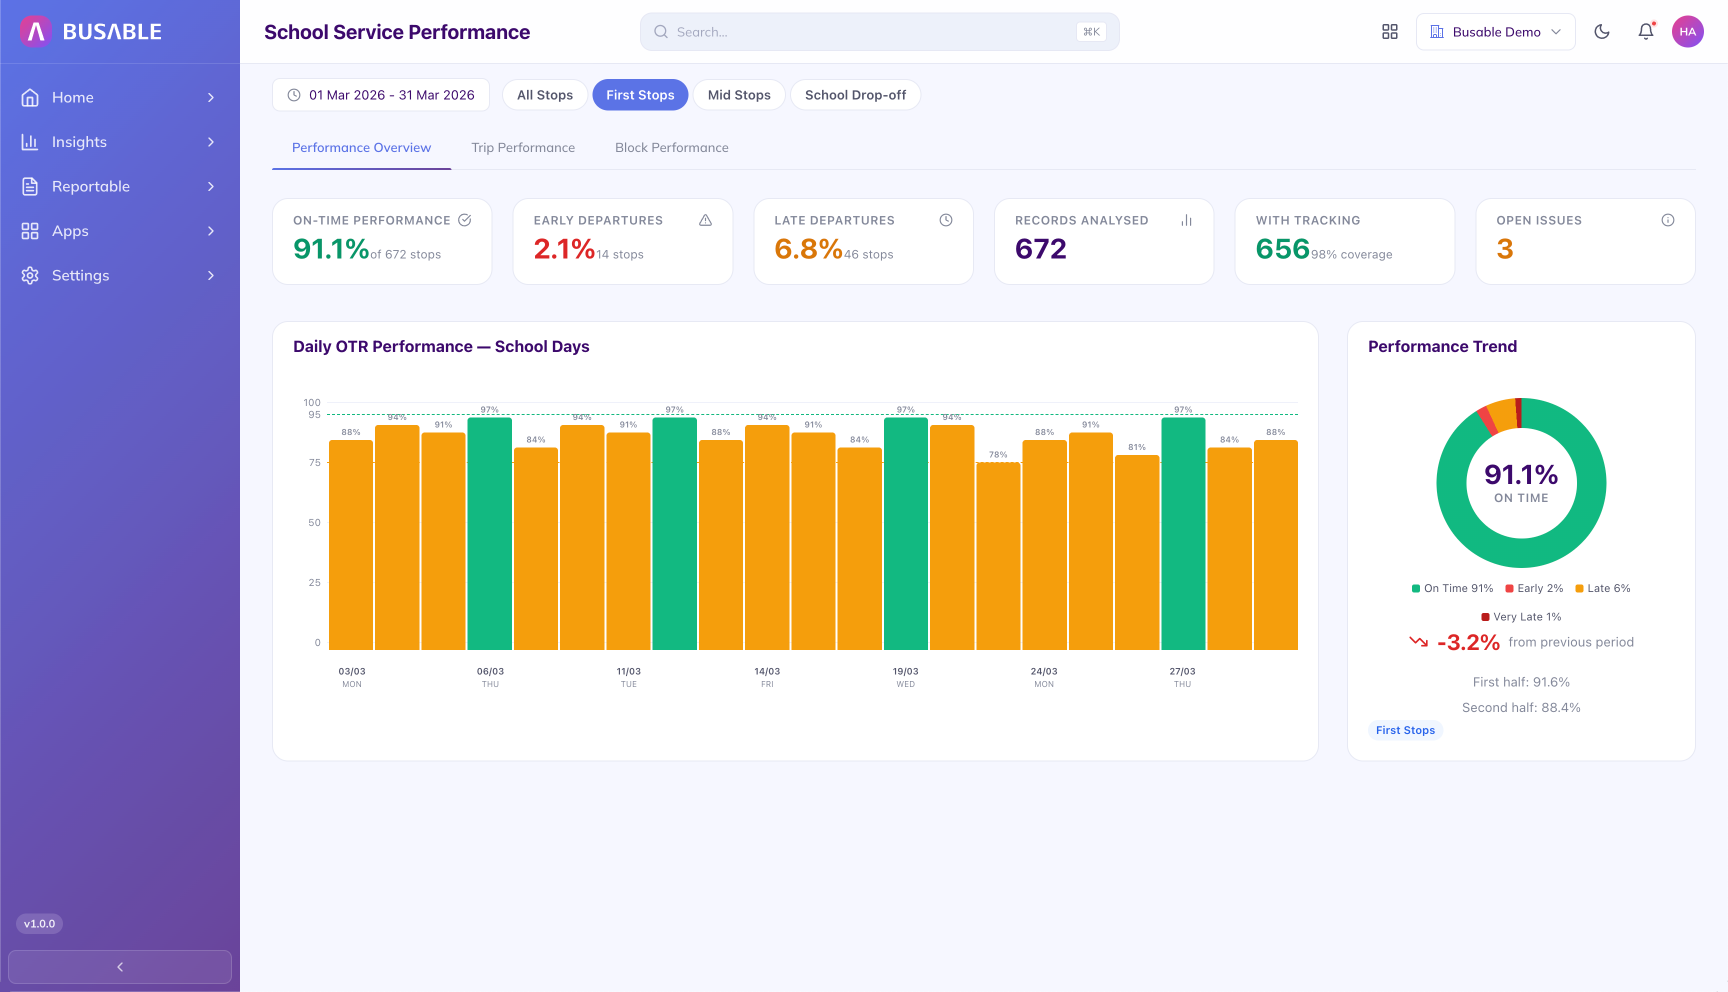
Task: Open notifications bell icon
Action: (x=1646, y=32)
